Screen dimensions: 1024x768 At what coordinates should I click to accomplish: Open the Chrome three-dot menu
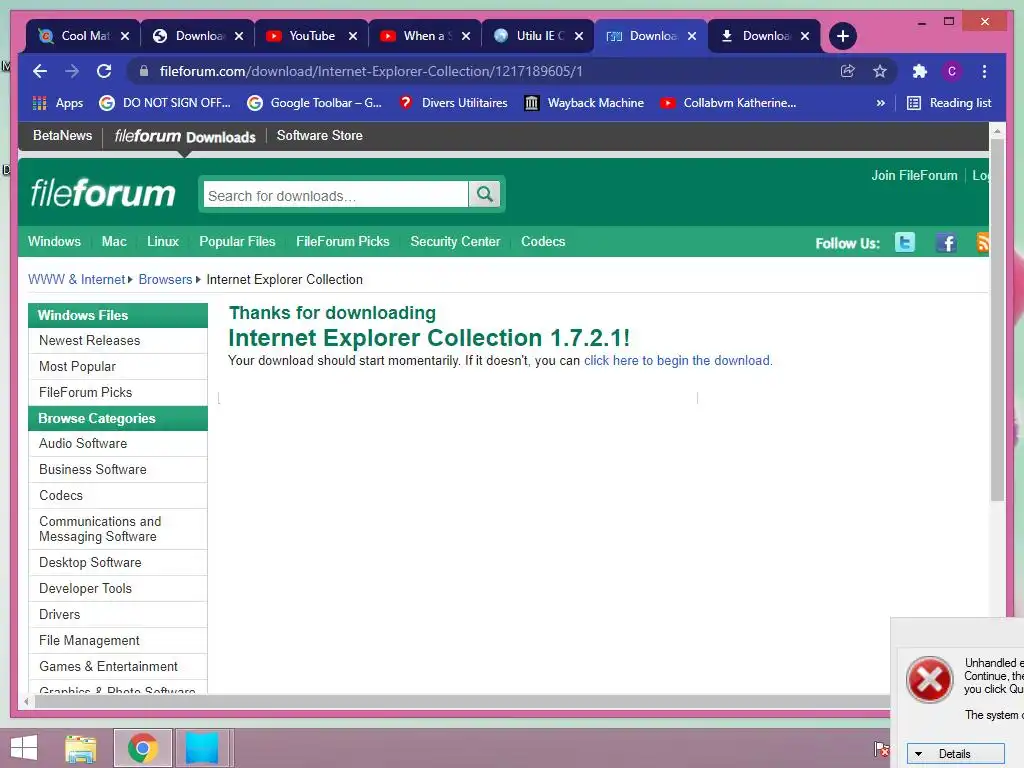click(984, 71)
